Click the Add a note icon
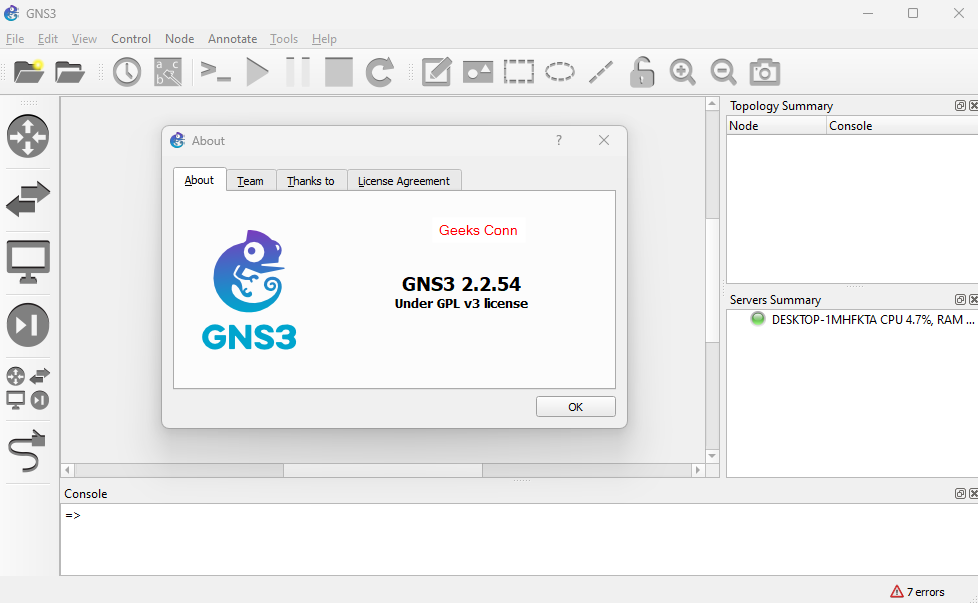This screenshot has width=978, height=603. pyautogui.click(x=436, y=72)
